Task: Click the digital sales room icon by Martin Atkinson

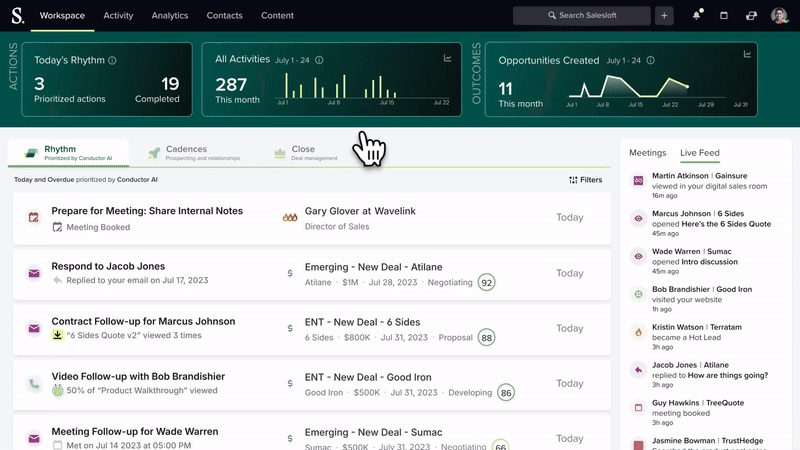Action: [x=638, y=181]
